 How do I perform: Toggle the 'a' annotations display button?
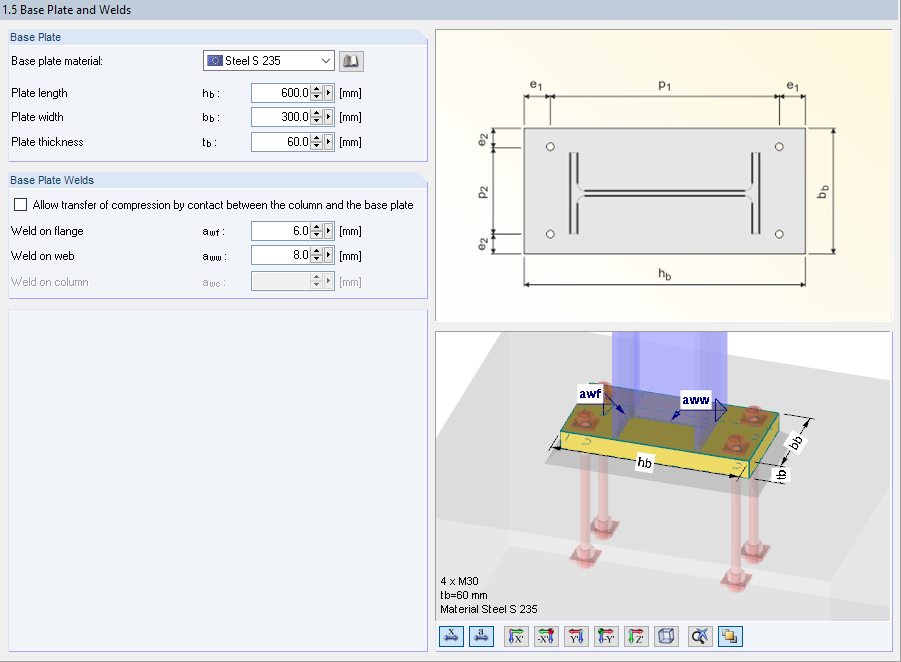tap(481, 636)
